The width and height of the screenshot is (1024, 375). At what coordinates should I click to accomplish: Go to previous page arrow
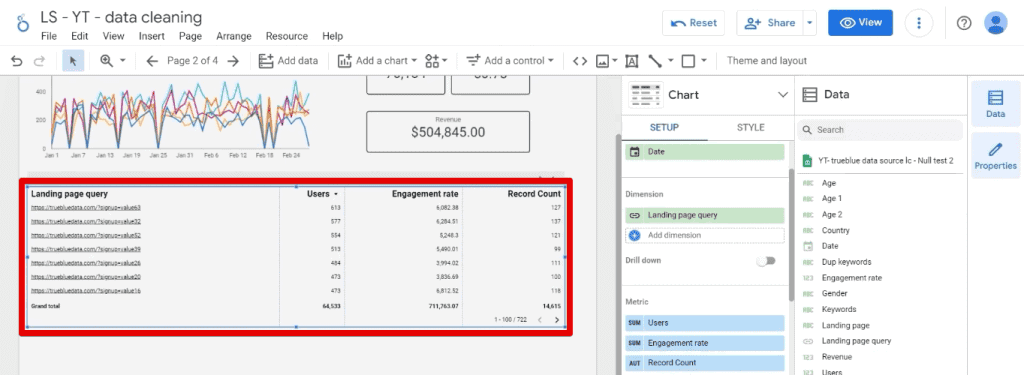click(152, 61)
